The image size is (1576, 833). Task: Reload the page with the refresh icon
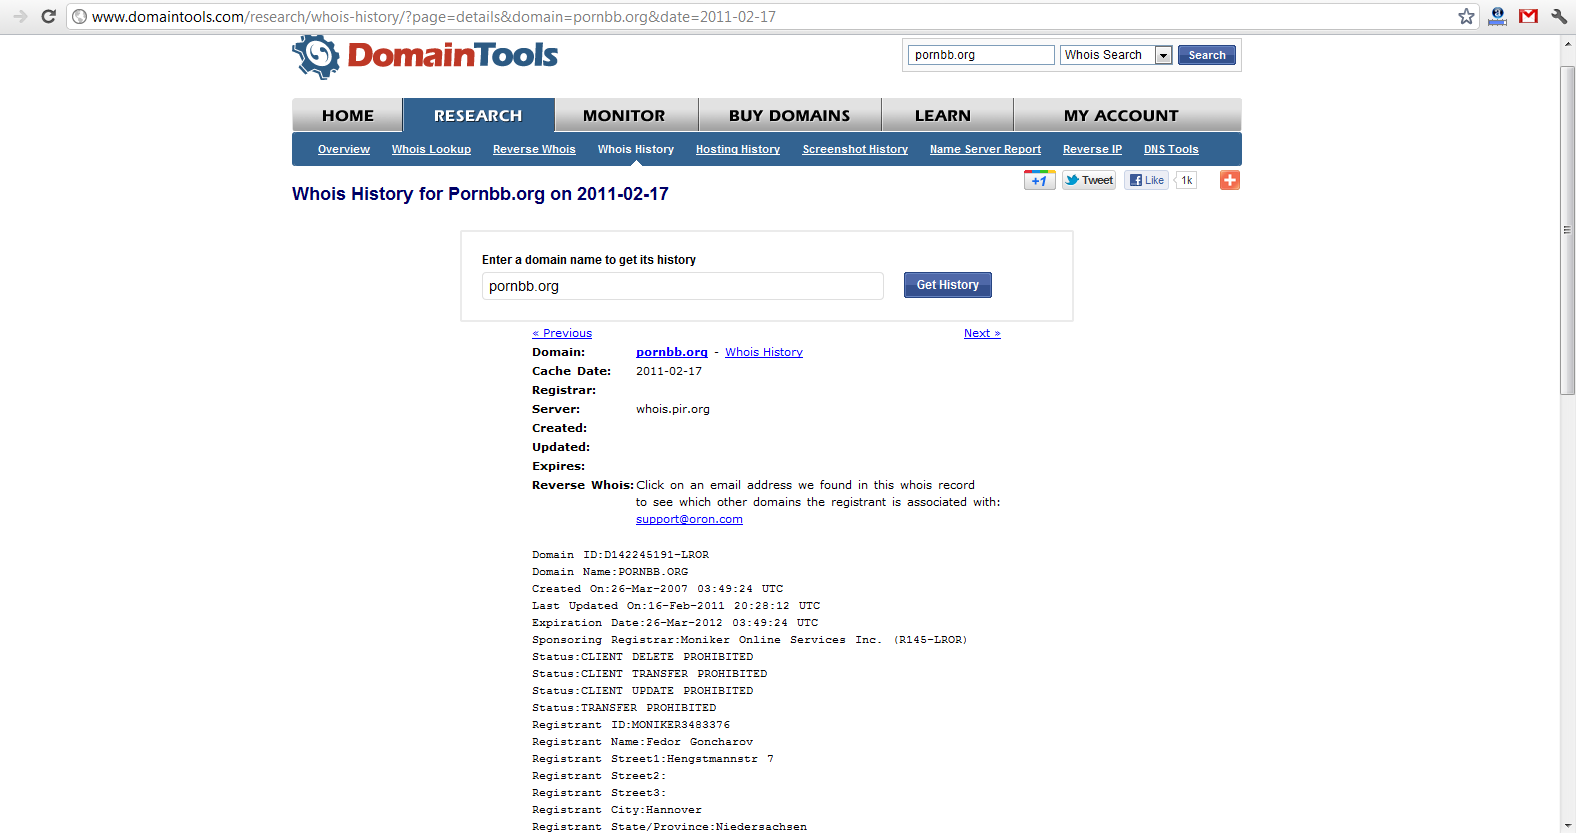pyautogui.click(x=48, y=16)
